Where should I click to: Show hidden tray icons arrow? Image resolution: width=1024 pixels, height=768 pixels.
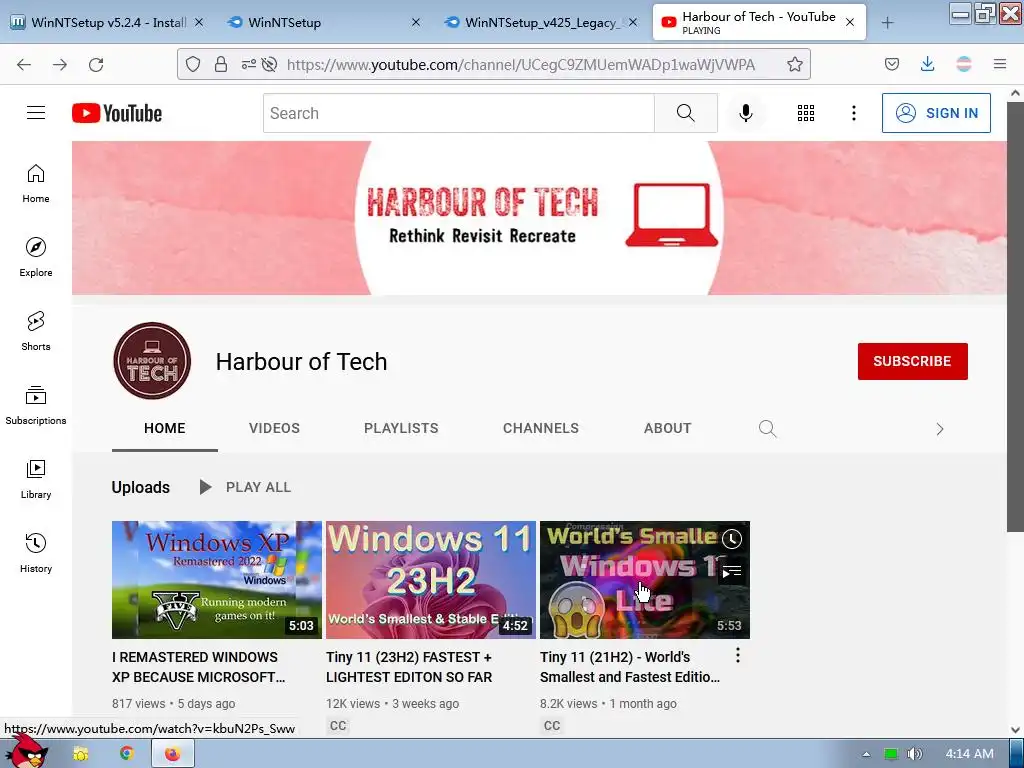[866, 754]
